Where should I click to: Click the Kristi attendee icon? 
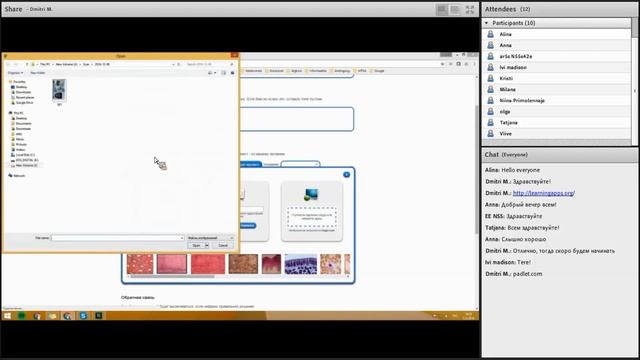coord(491,78)
